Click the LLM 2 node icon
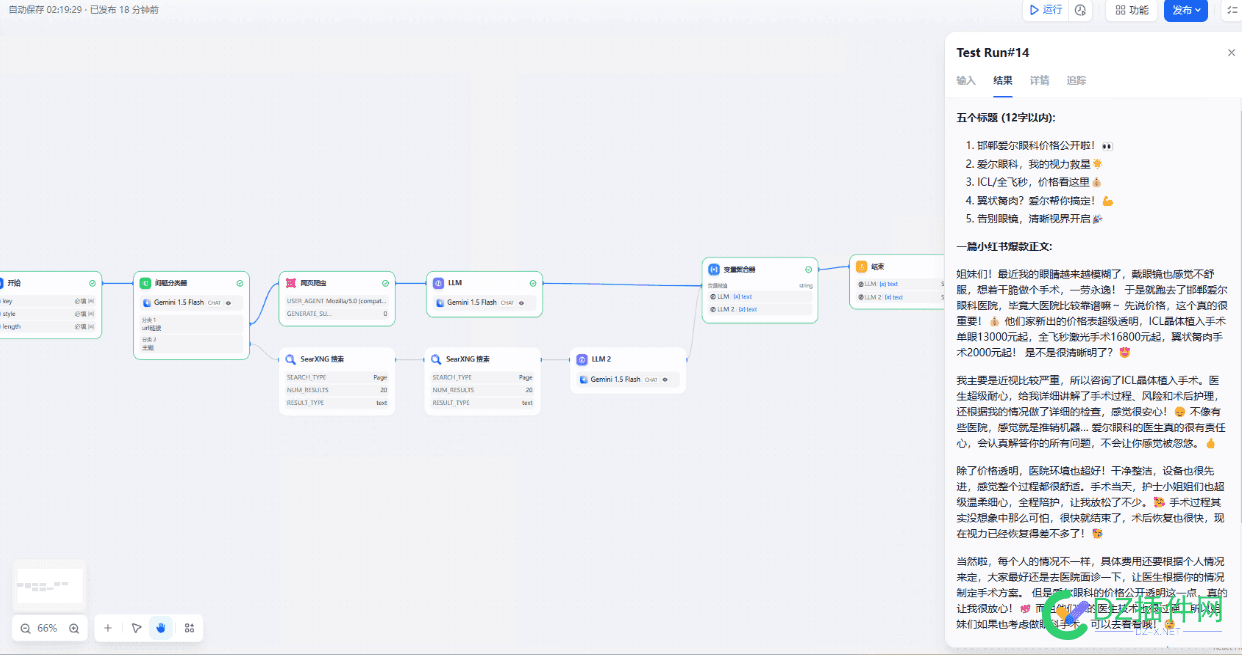The height and width of the screenshot is (655, 1242). [x=582, y=358]
